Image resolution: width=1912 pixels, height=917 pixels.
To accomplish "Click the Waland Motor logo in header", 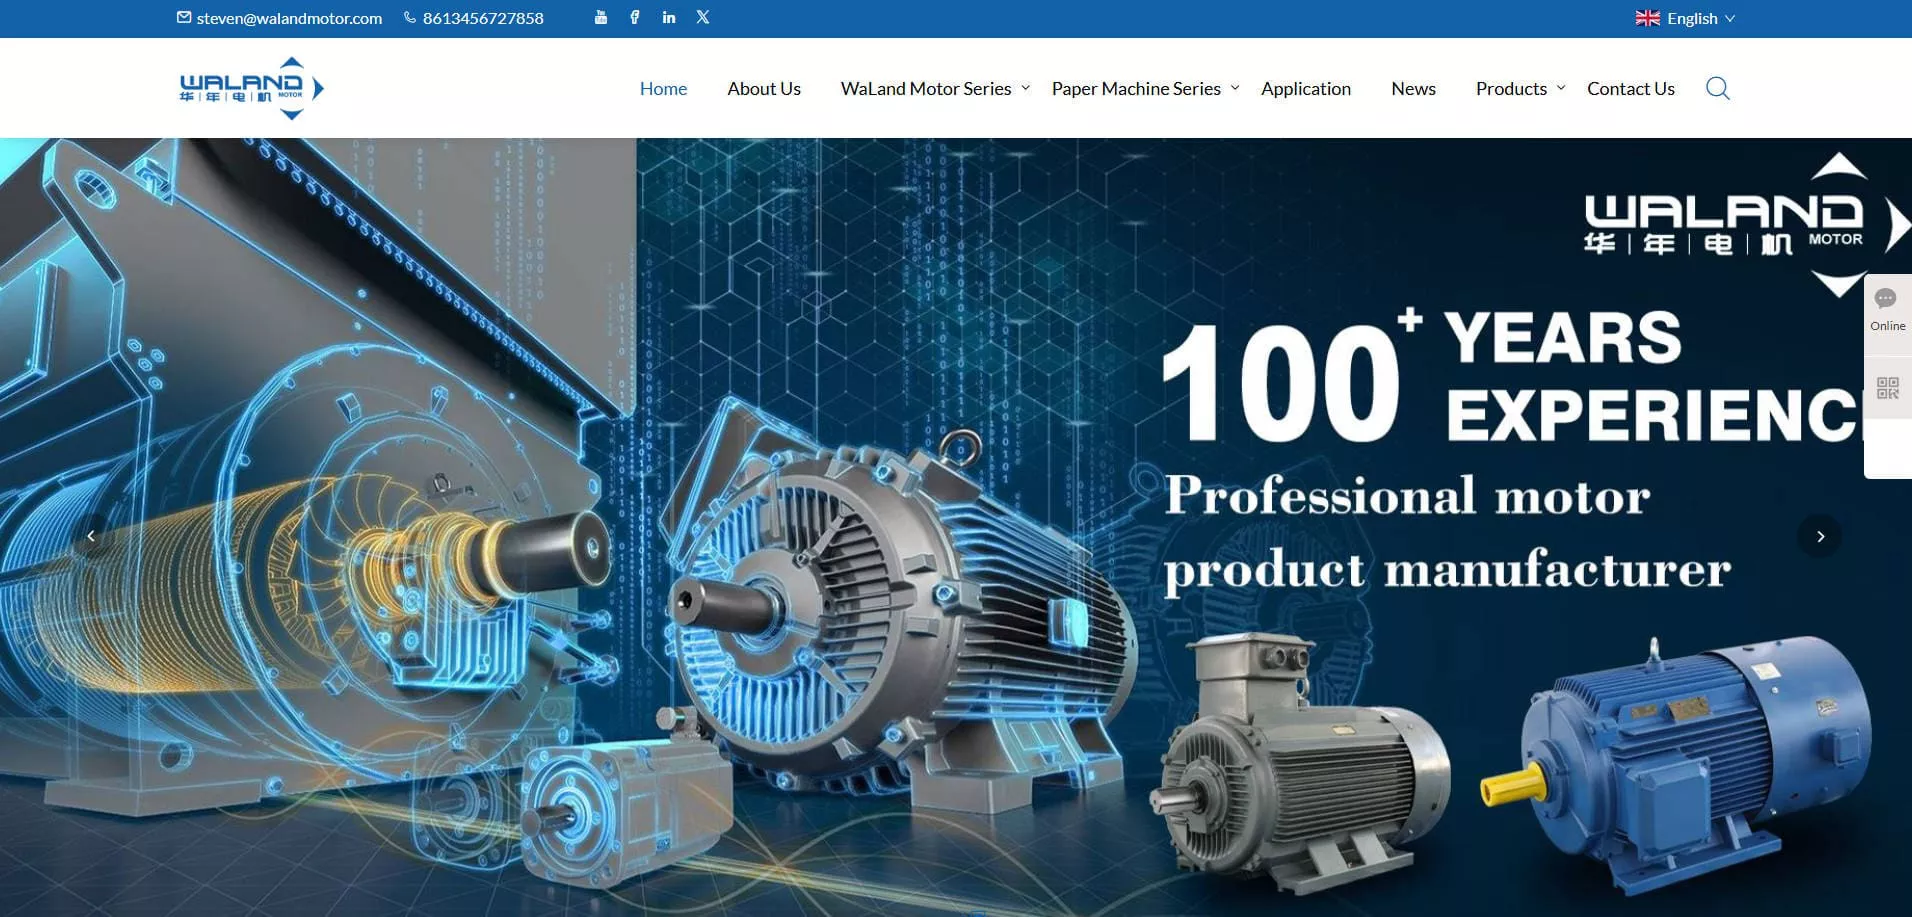I will click(252, 88).
